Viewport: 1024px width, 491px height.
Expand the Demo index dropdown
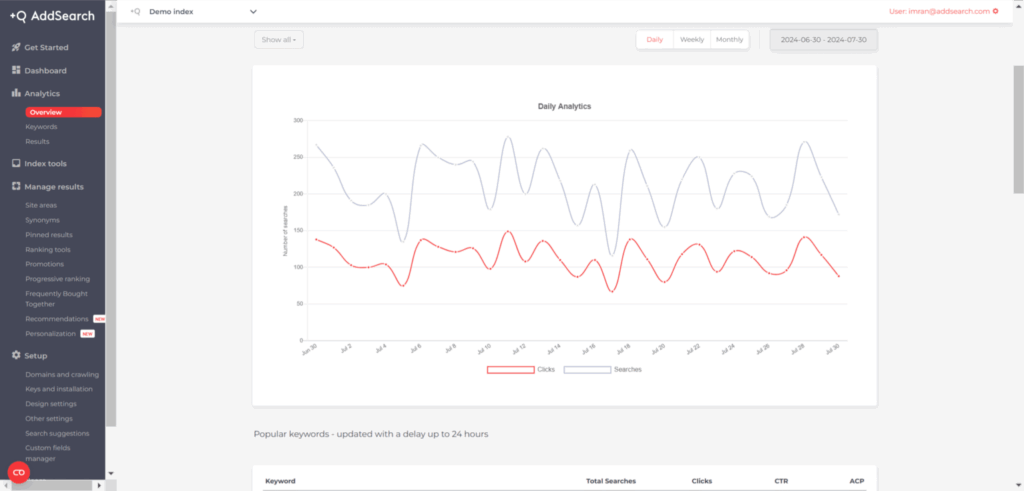point(253,12)
